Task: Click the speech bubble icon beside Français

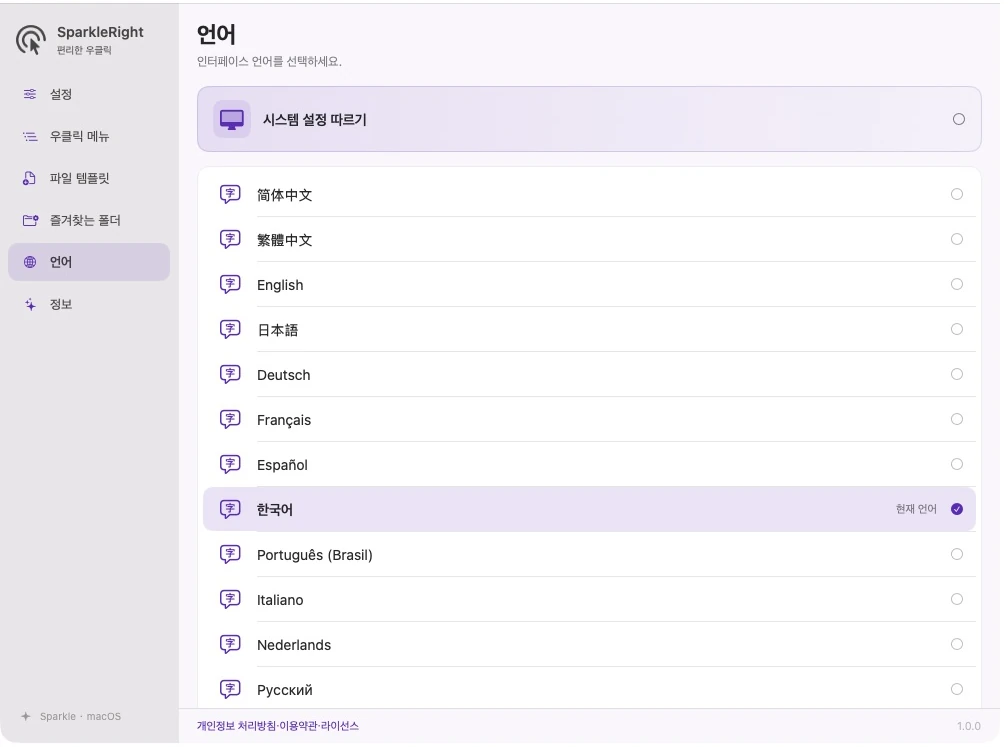Action: (x=230, y=419)
